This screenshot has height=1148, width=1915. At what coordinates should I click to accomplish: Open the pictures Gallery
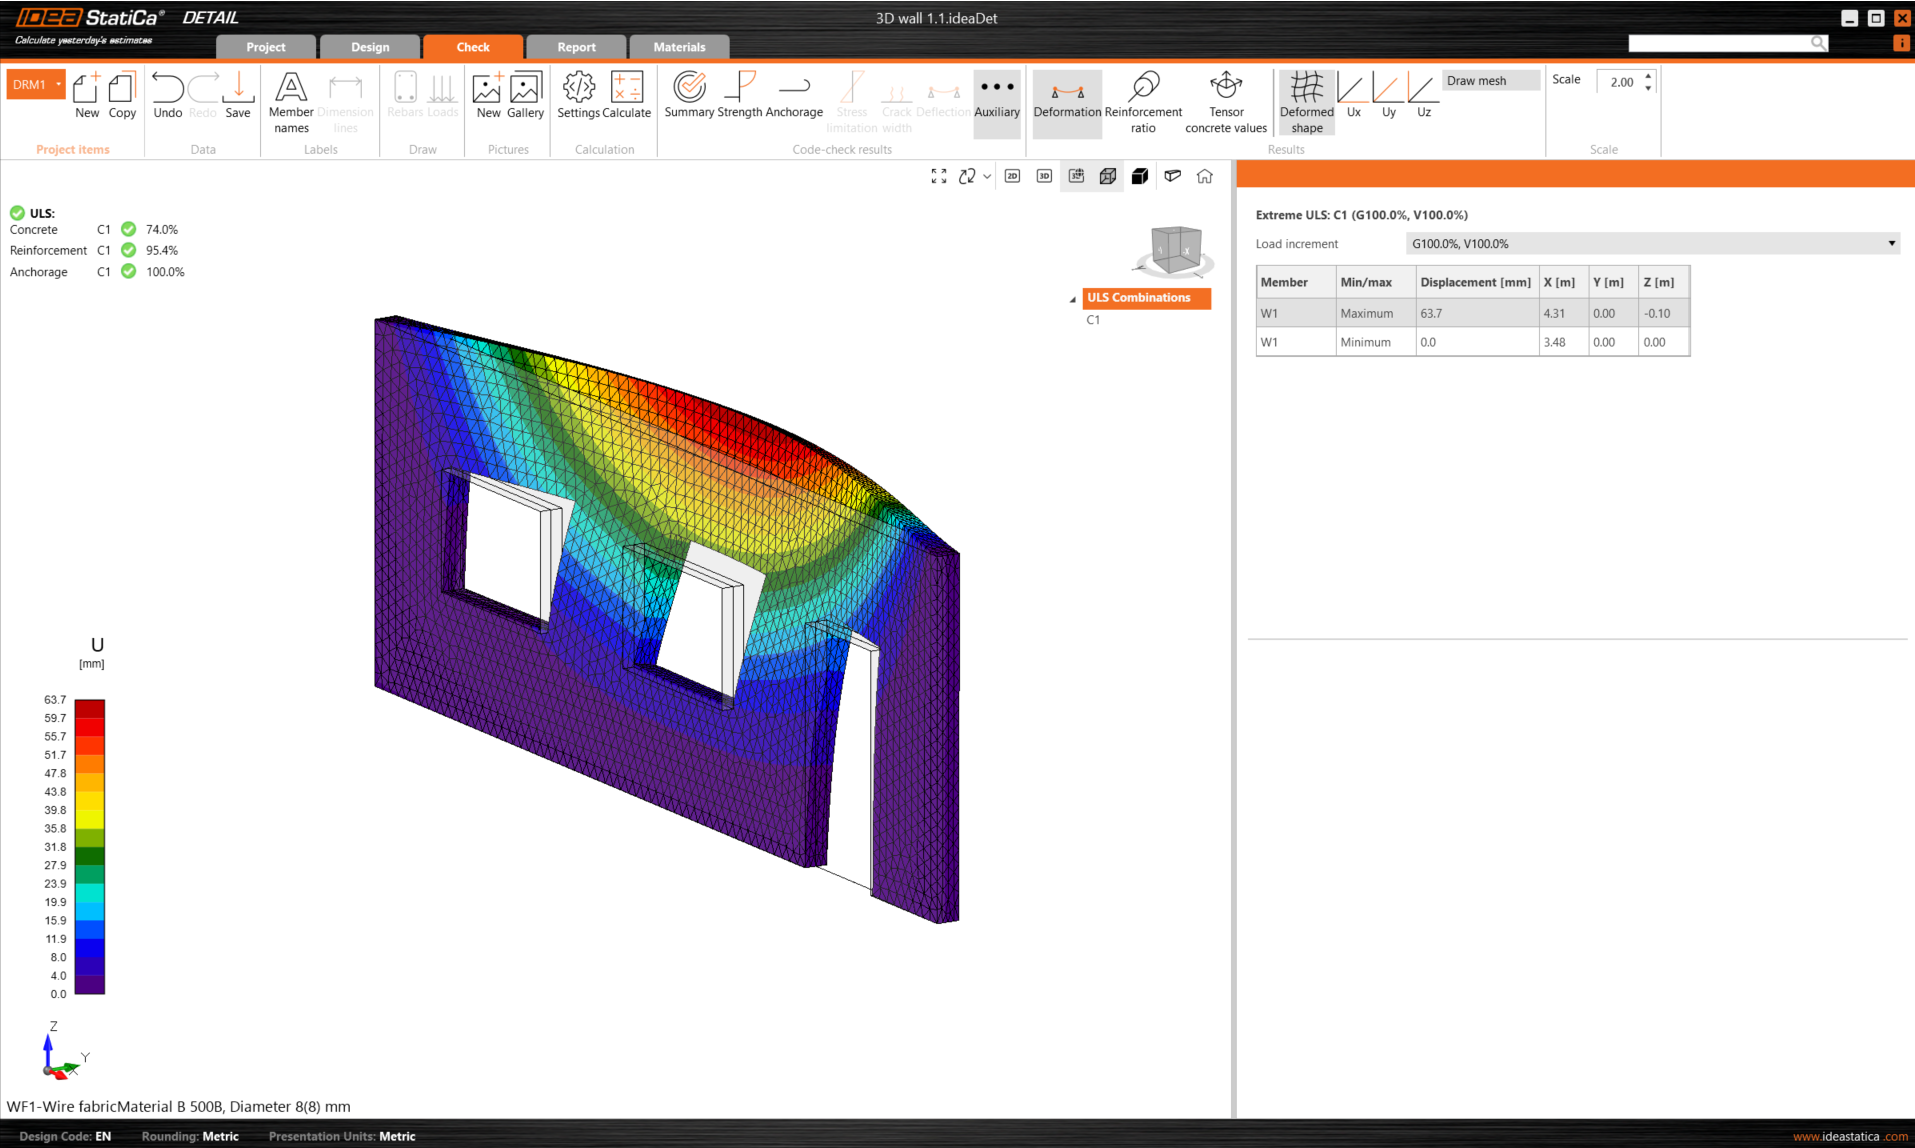tap(525, 95)
